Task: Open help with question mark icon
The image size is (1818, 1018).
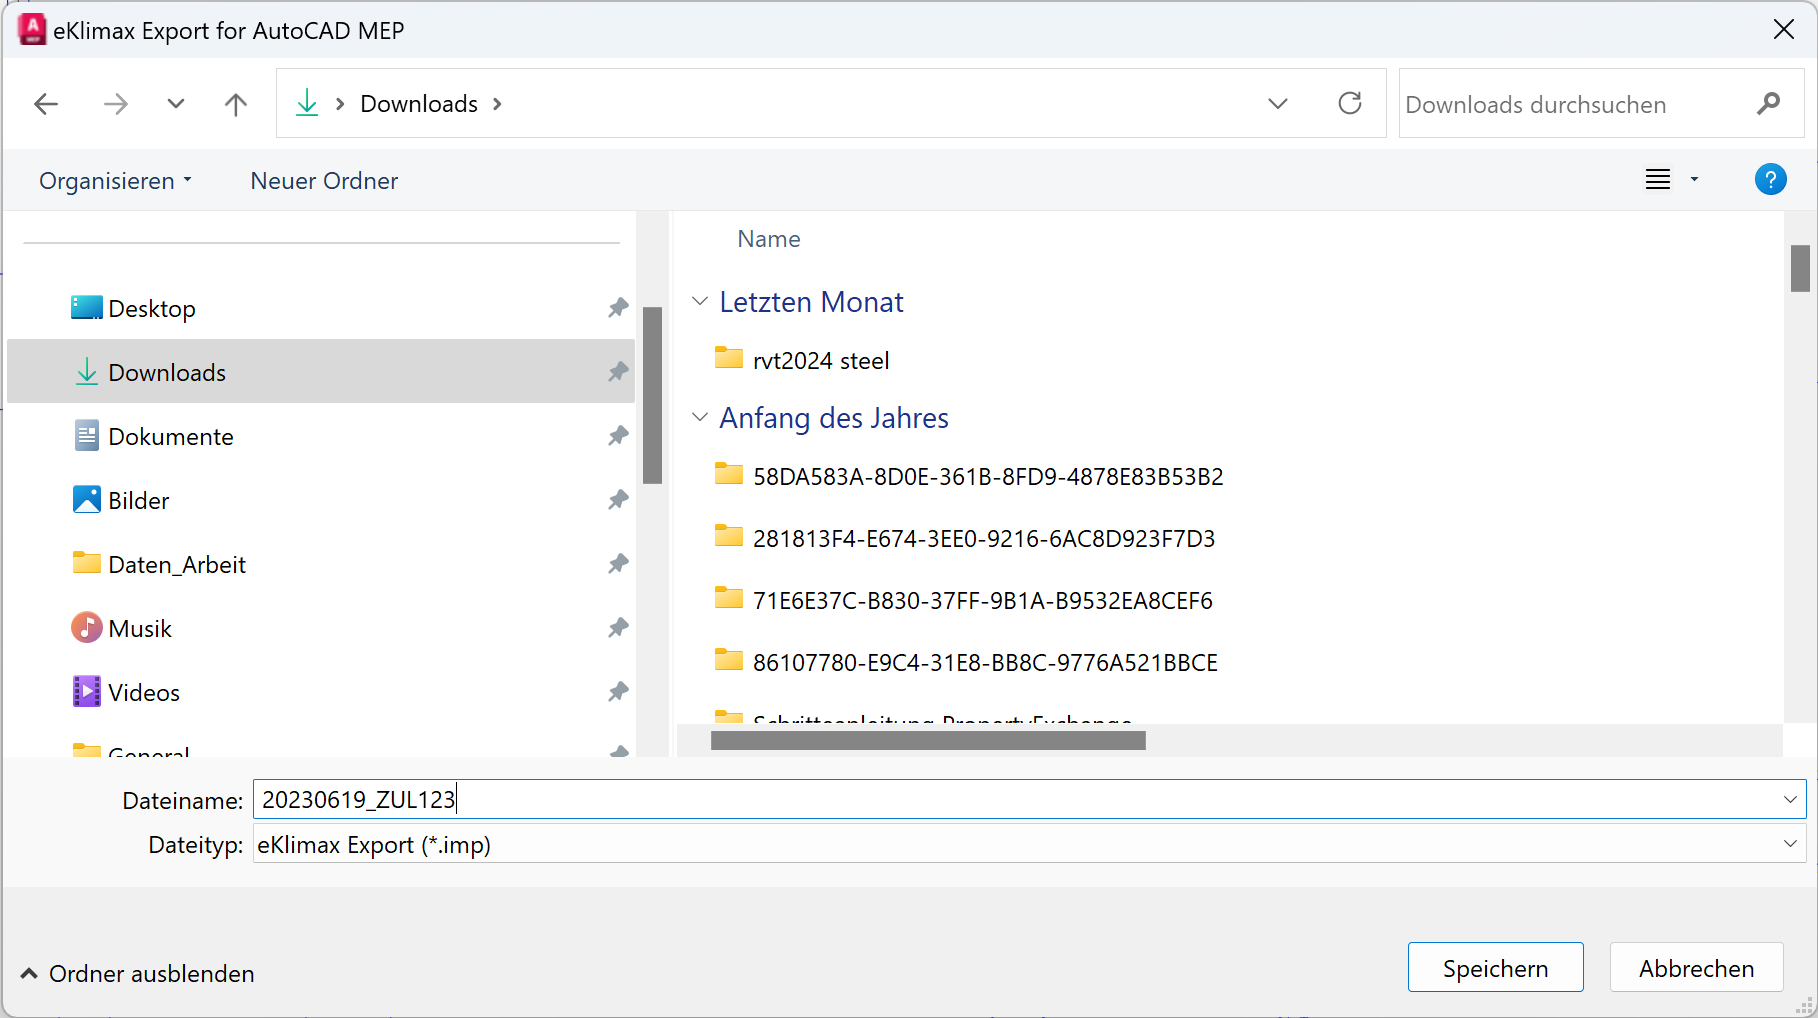Action: (x=1770, y=180)
